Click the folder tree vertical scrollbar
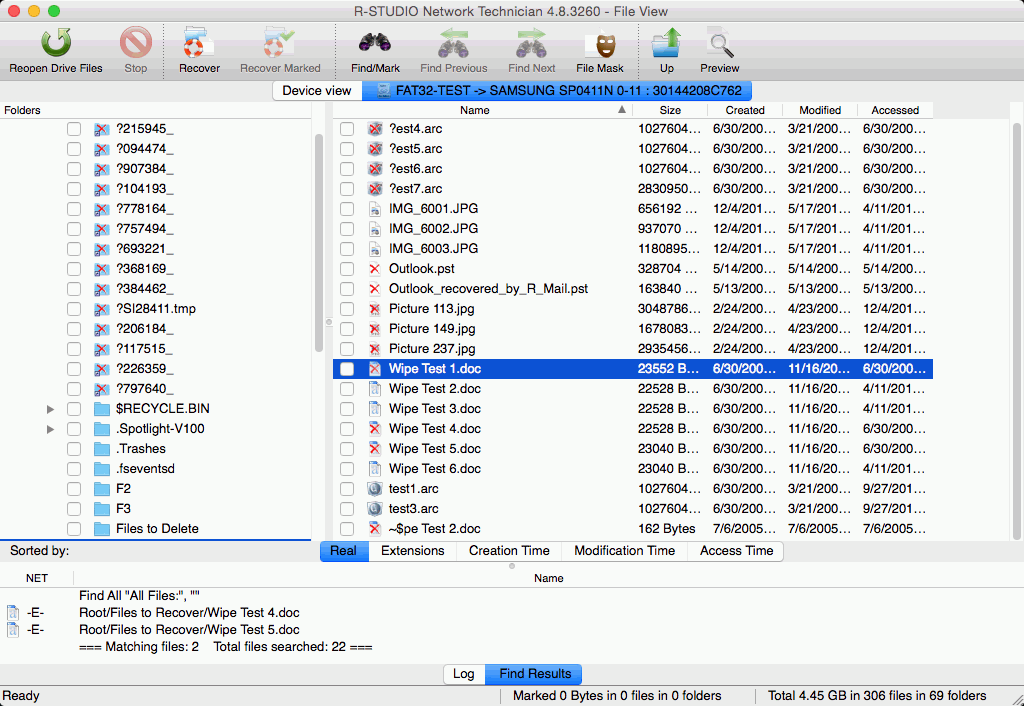The width and height of the screenshot is (1024, 706). tap(319, 242)
